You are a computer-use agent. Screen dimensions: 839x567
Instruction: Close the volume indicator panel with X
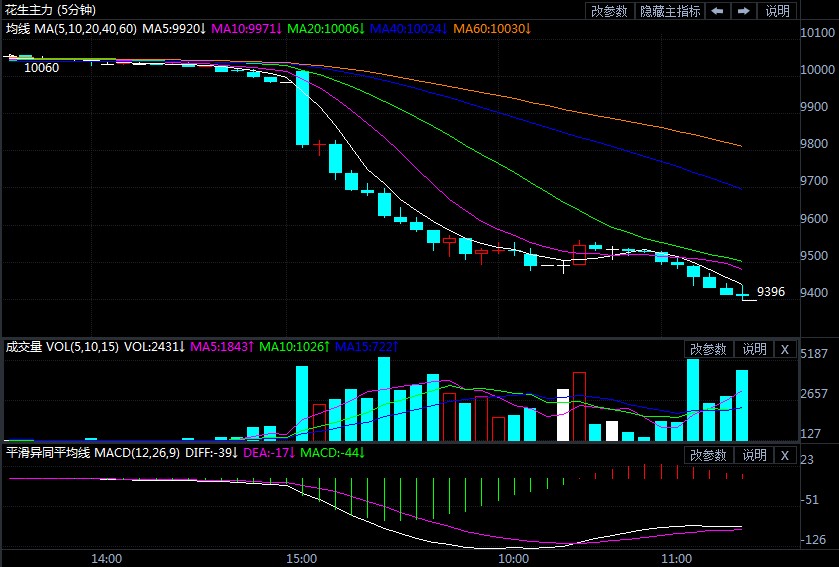pos(784,350)
